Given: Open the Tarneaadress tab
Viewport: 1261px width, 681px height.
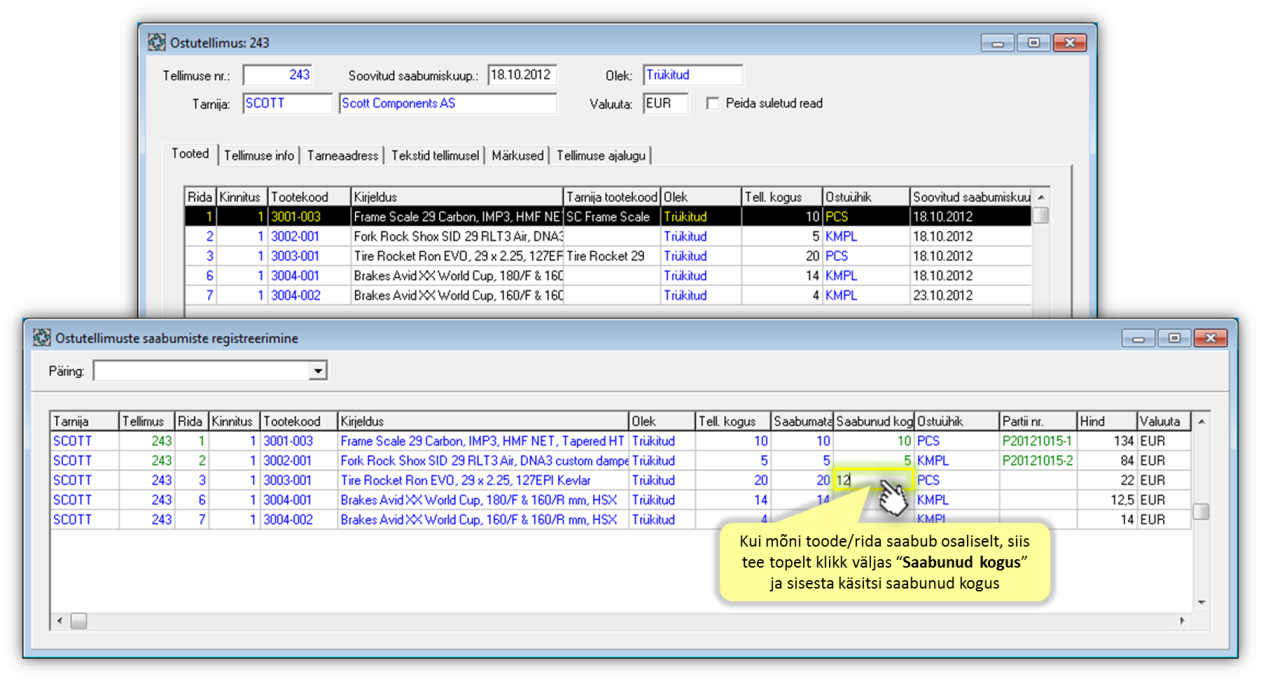Looking at the screenshot, I should (x=343, y=156).
